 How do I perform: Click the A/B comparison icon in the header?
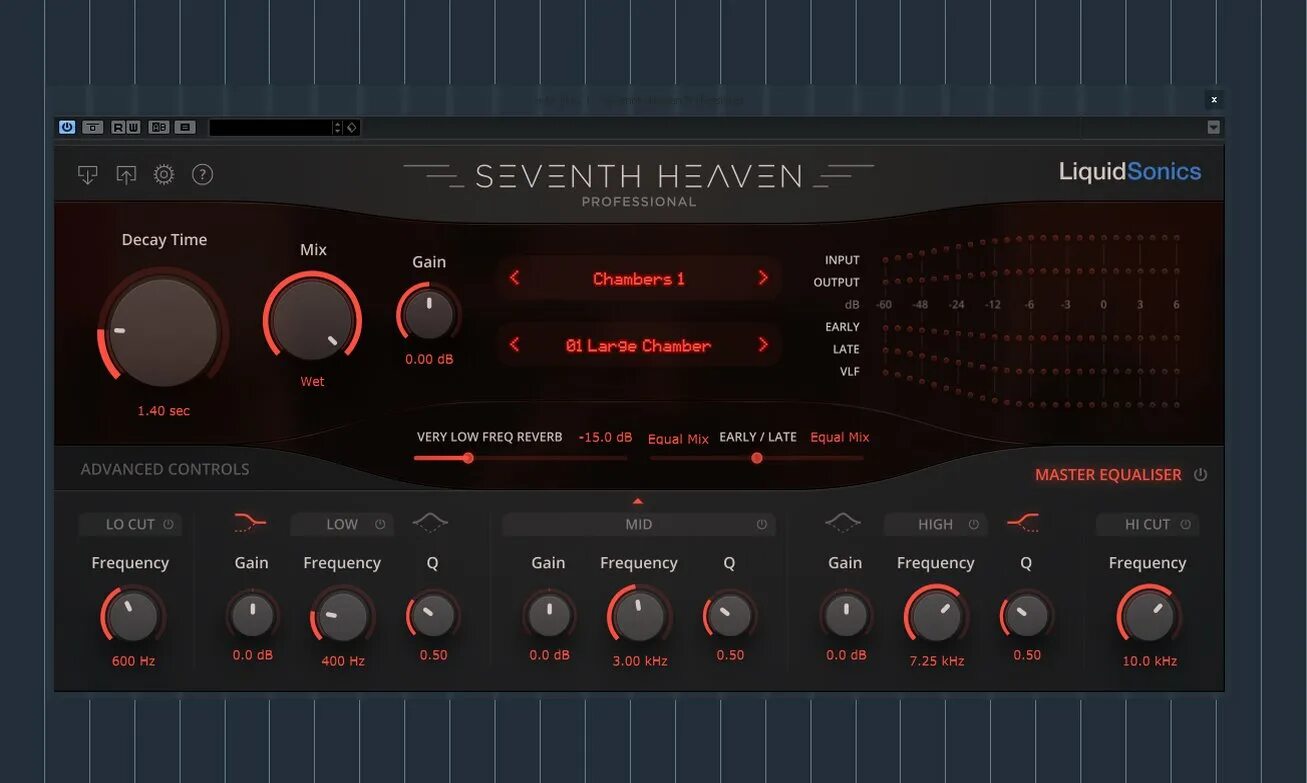(x=158, y=127)
